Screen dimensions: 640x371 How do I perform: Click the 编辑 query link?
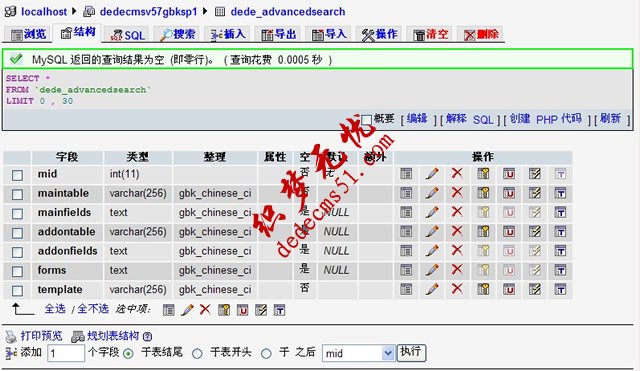point(417,119)
